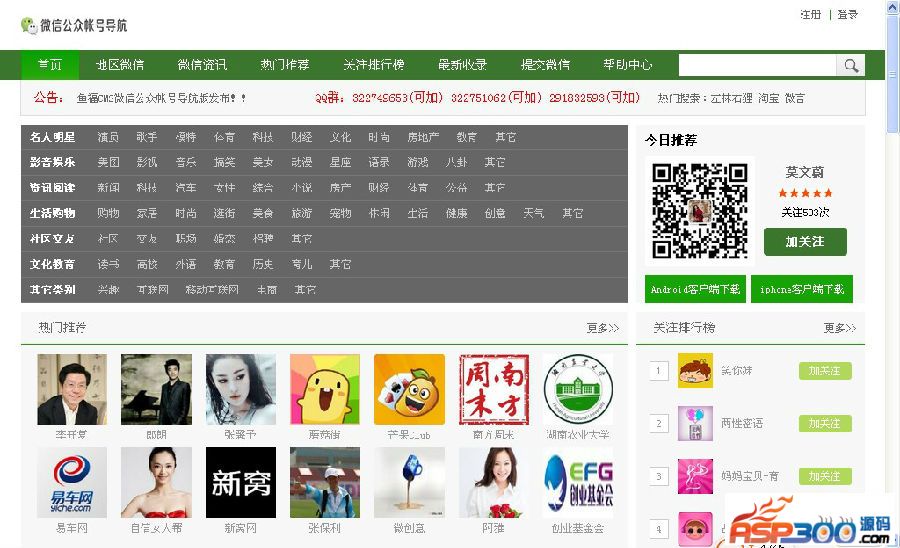900x548 pixels.
Task: Click the announcement text after 公告
Action: (x=161, y=98)
